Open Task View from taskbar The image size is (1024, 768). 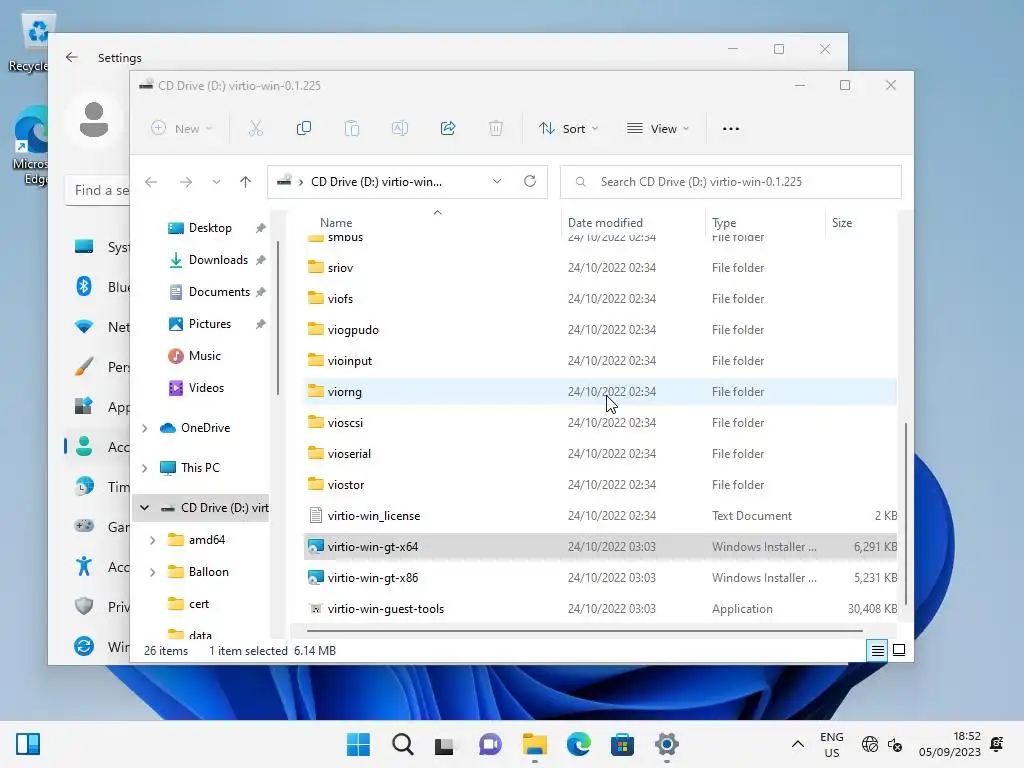coord(444,744)
